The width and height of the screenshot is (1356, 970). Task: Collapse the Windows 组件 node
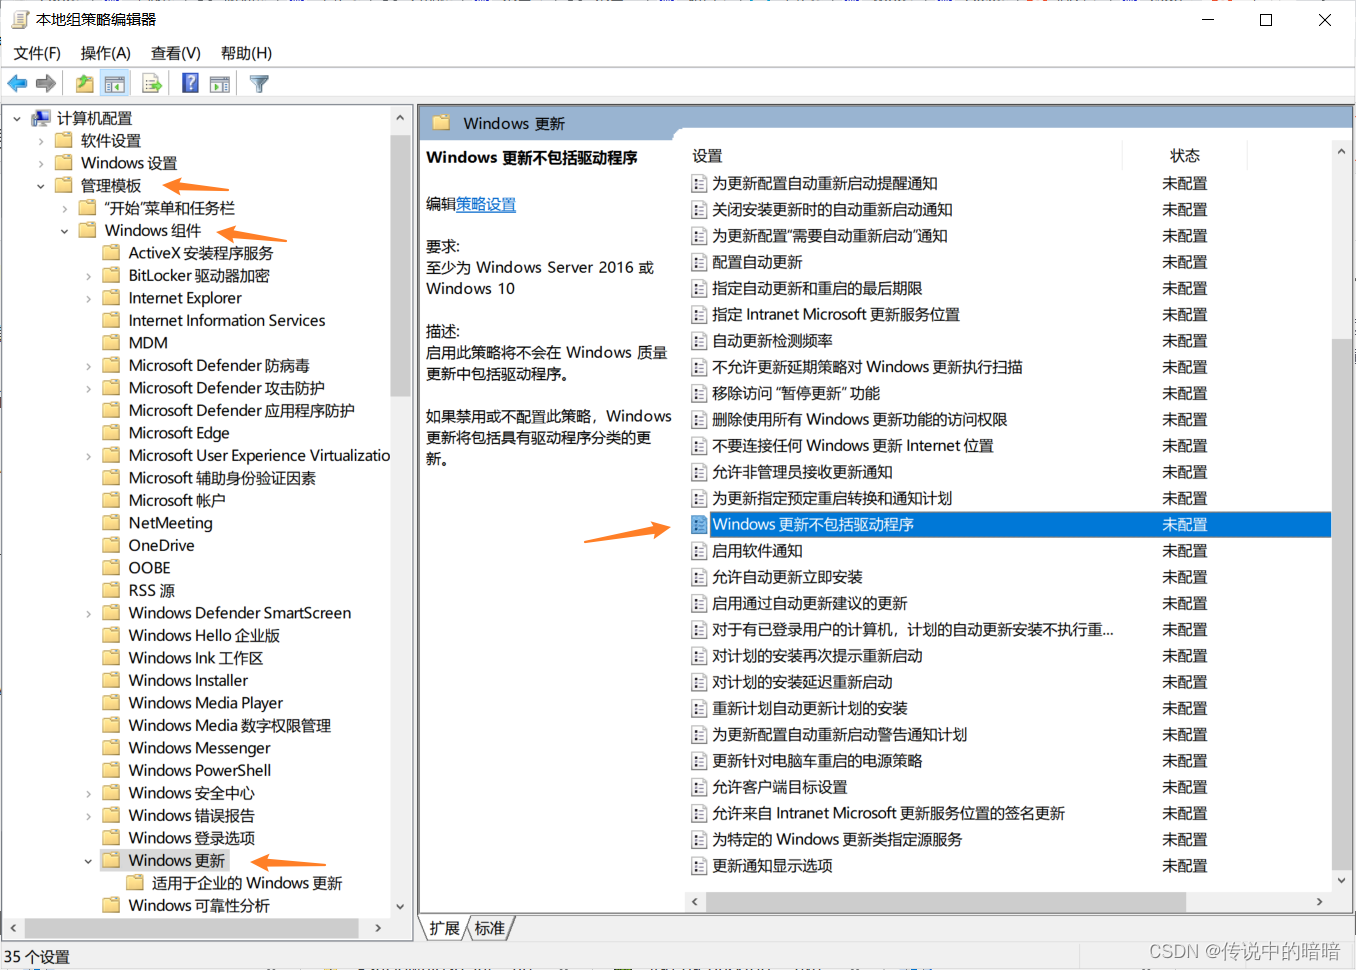click(65, 231)
